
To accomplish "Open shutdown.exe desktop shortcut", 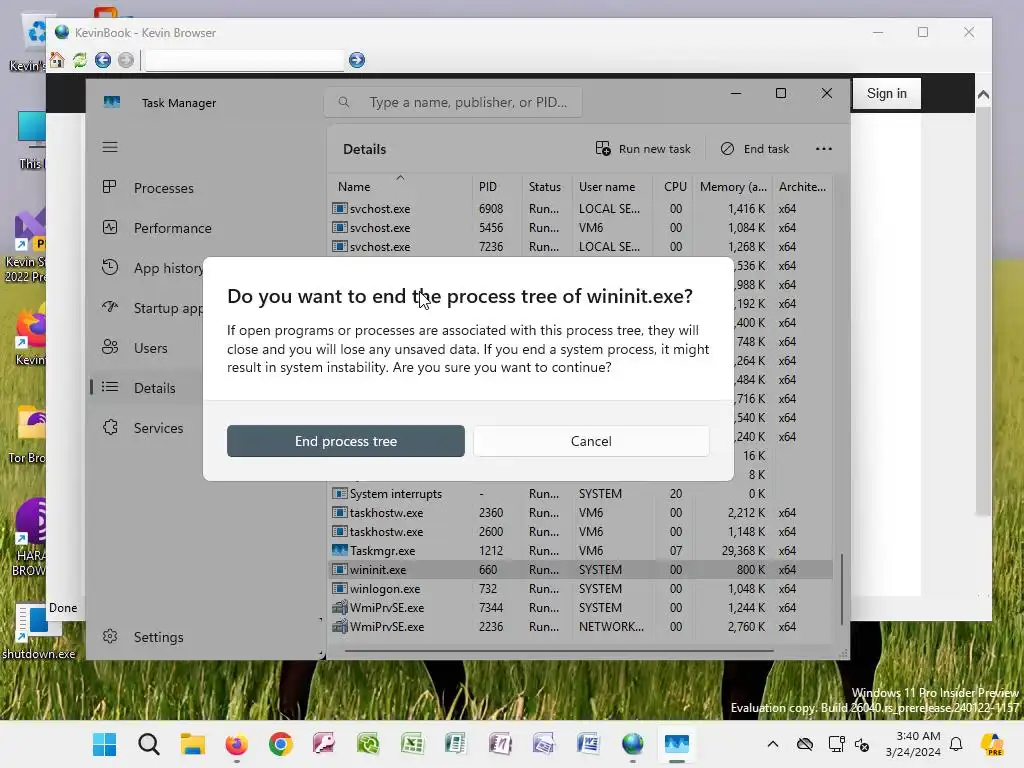I will click(38, 632).
